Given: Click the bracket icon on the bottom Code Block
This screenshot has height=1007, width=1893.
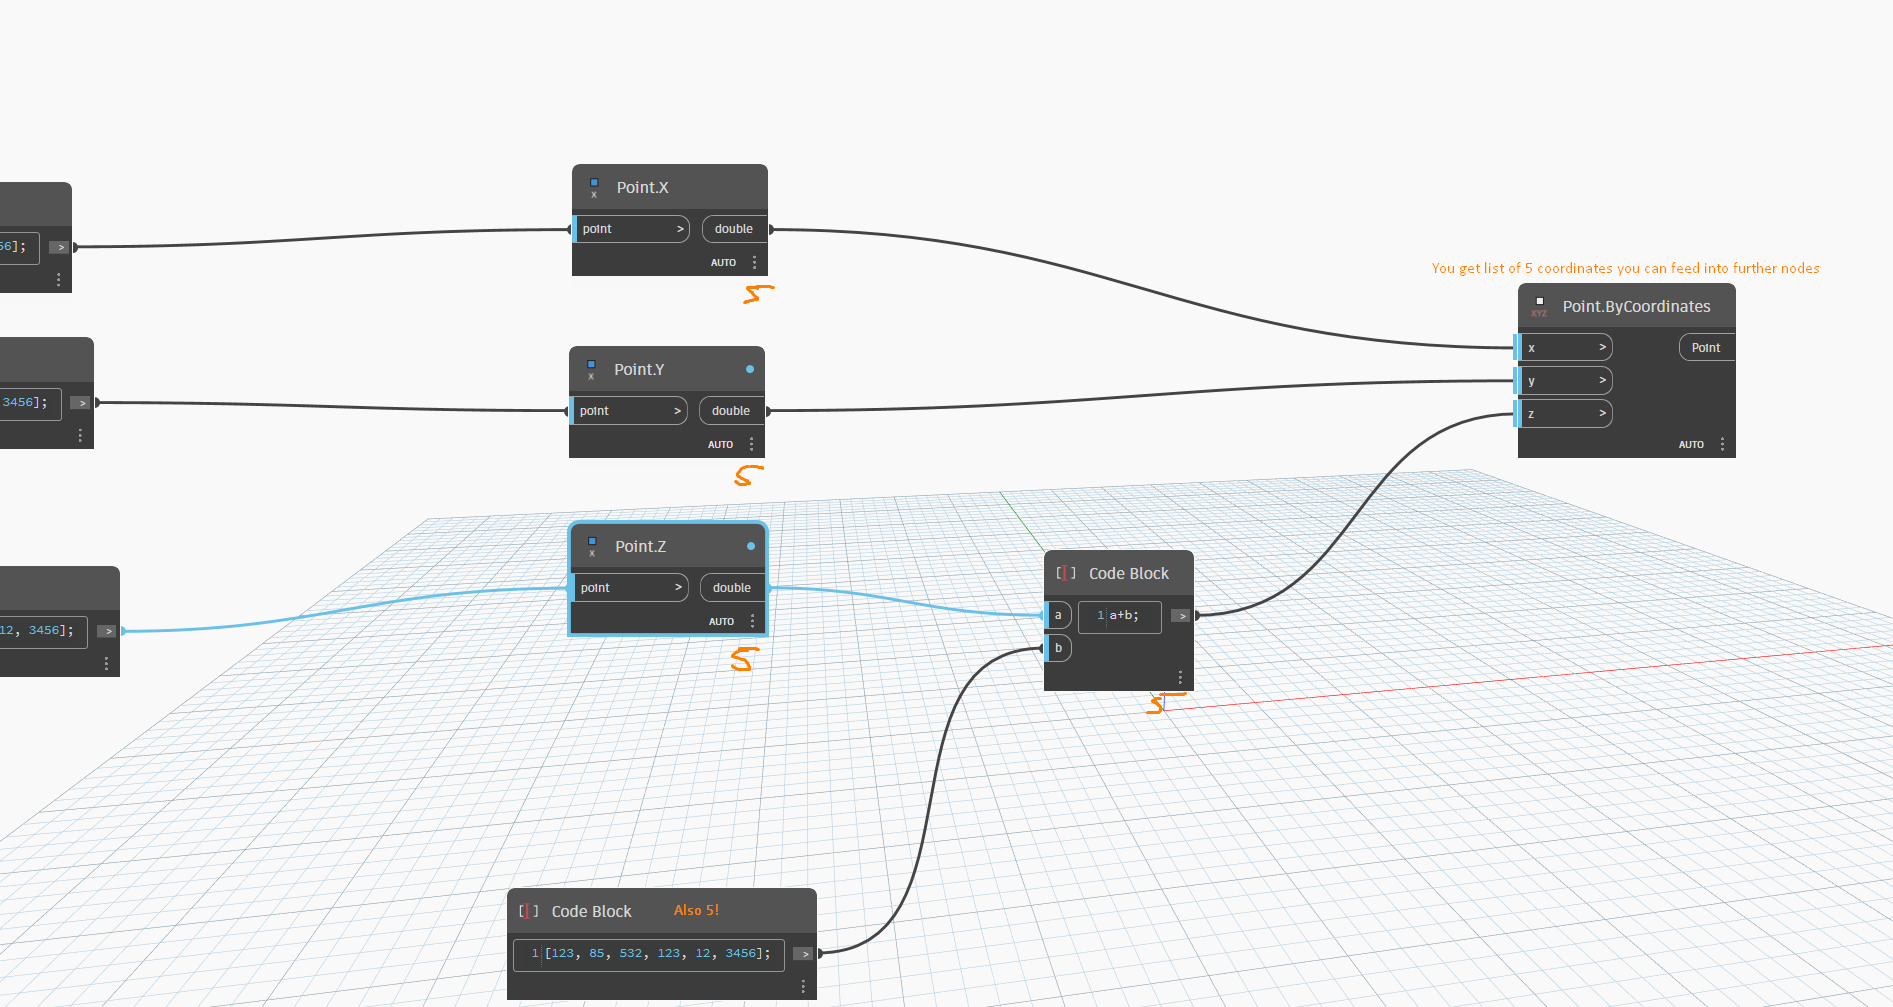Looking at the screenshot, I should click(x=529, y=911).
